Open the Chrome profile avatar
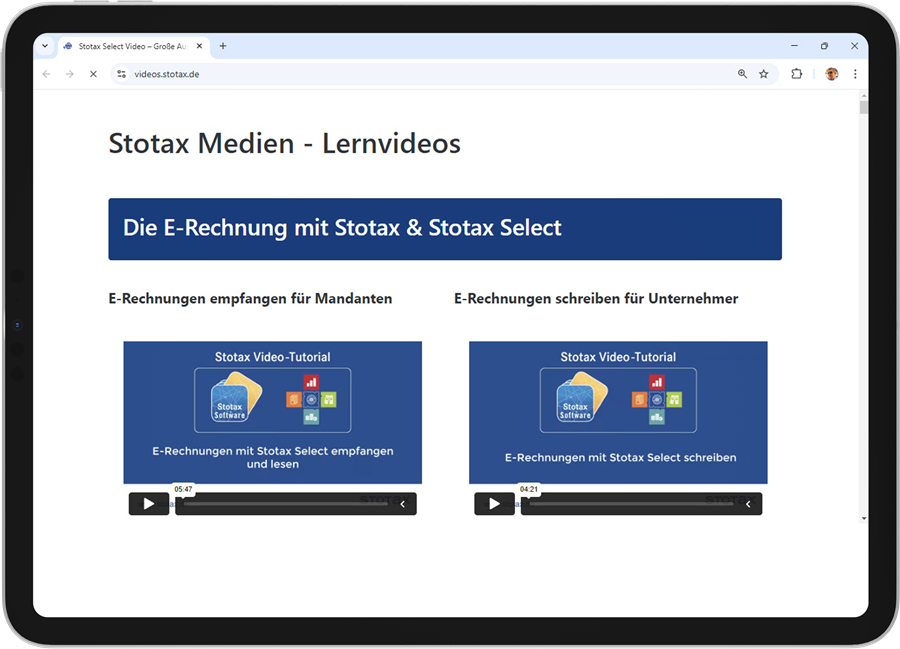Viewport: 900px width, 649px height. (832, 74)
